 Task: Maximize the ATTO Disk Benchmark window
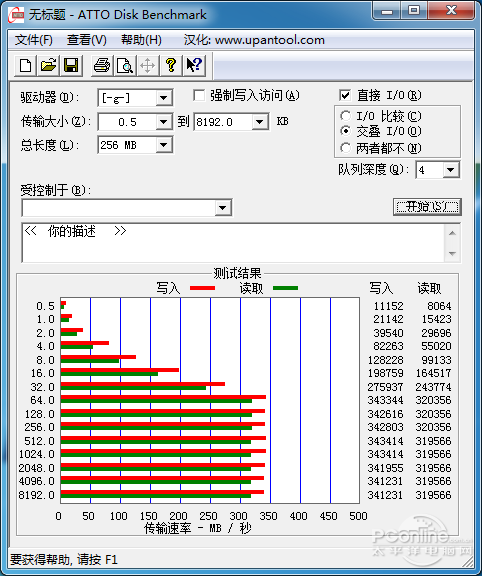click(x=414, y=11)
